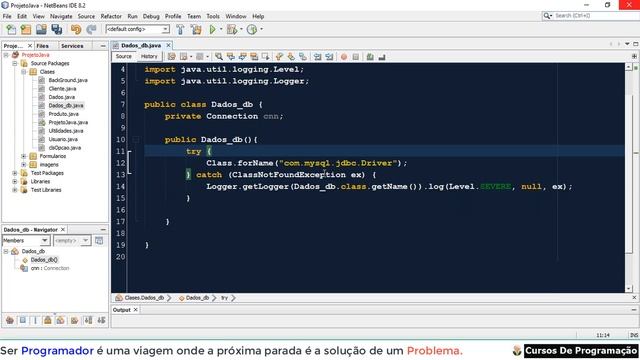Screen dimensions: 640x360
Task: Click the Undo toolbar icon
Action: pyautogui.click(x=76, y=29)
